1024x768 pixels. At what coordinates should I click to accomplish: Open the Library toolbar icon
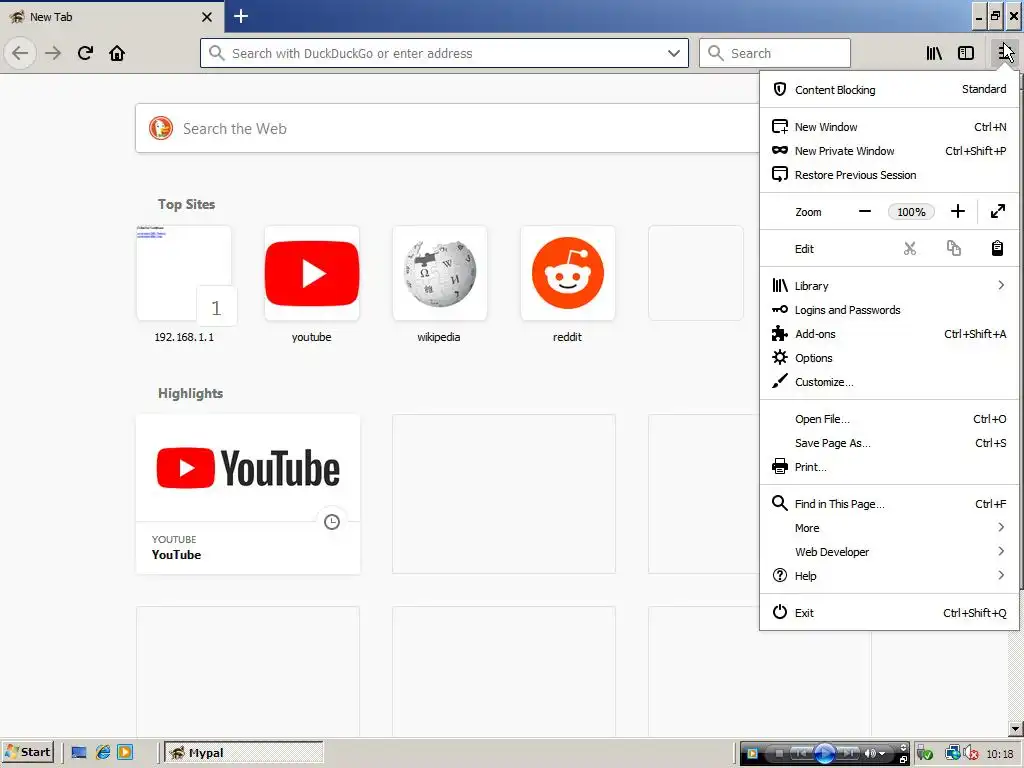[934, 53]
